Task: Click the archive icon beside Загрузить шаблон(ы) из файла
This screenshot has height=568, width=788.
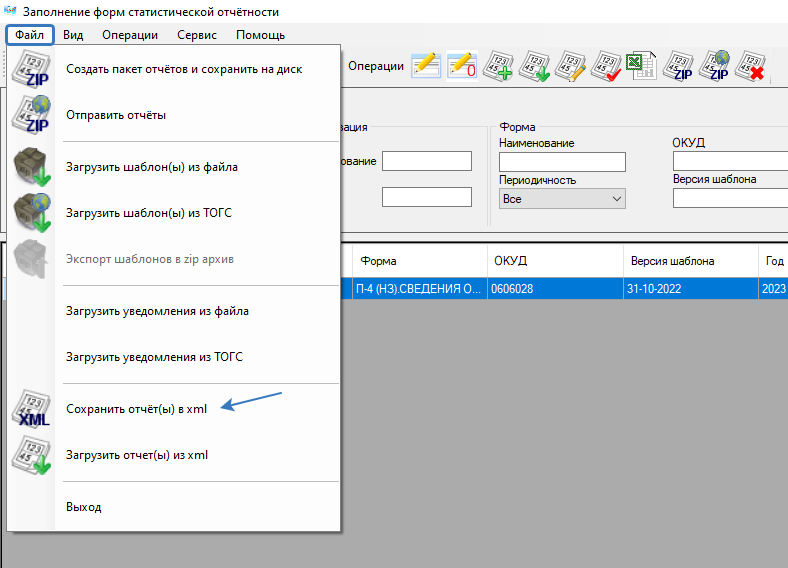Action: point(31,167)
